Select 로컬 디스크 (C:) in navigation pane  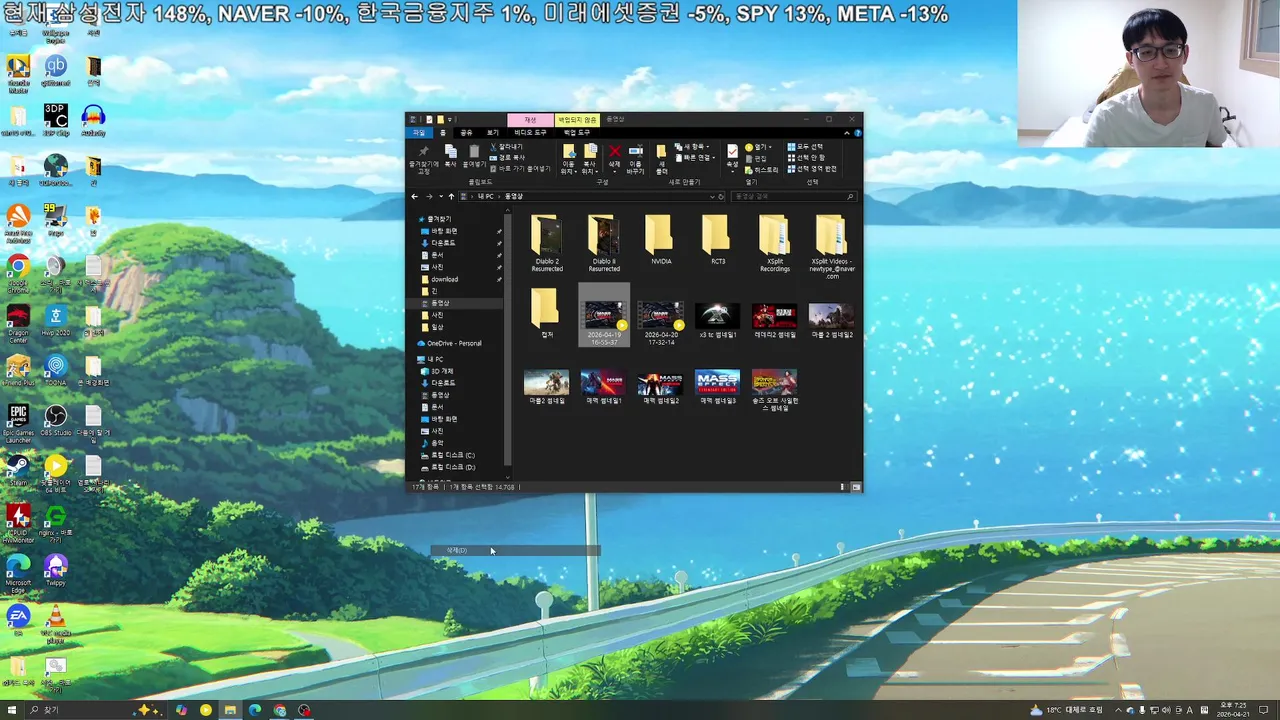tap(453, 455)
